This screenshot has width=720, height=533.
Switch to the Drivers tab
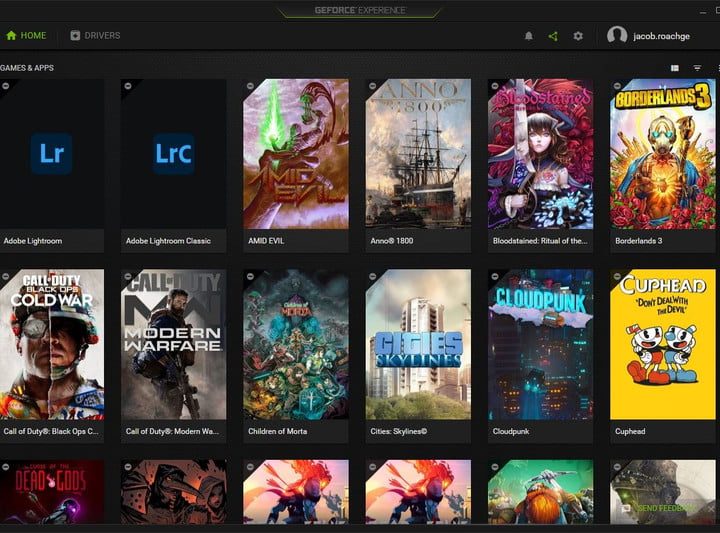(x=95, y=35)
